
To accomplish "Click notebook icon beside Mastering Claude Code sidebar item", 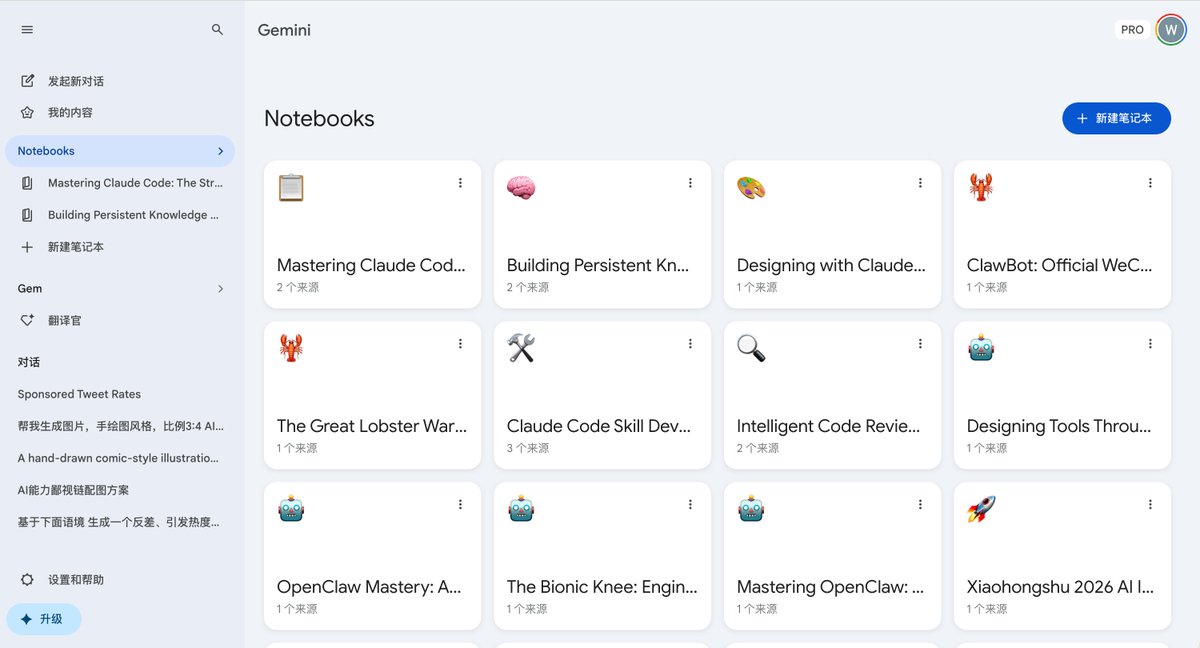I will pyautogui.click(x=27, y=183).
